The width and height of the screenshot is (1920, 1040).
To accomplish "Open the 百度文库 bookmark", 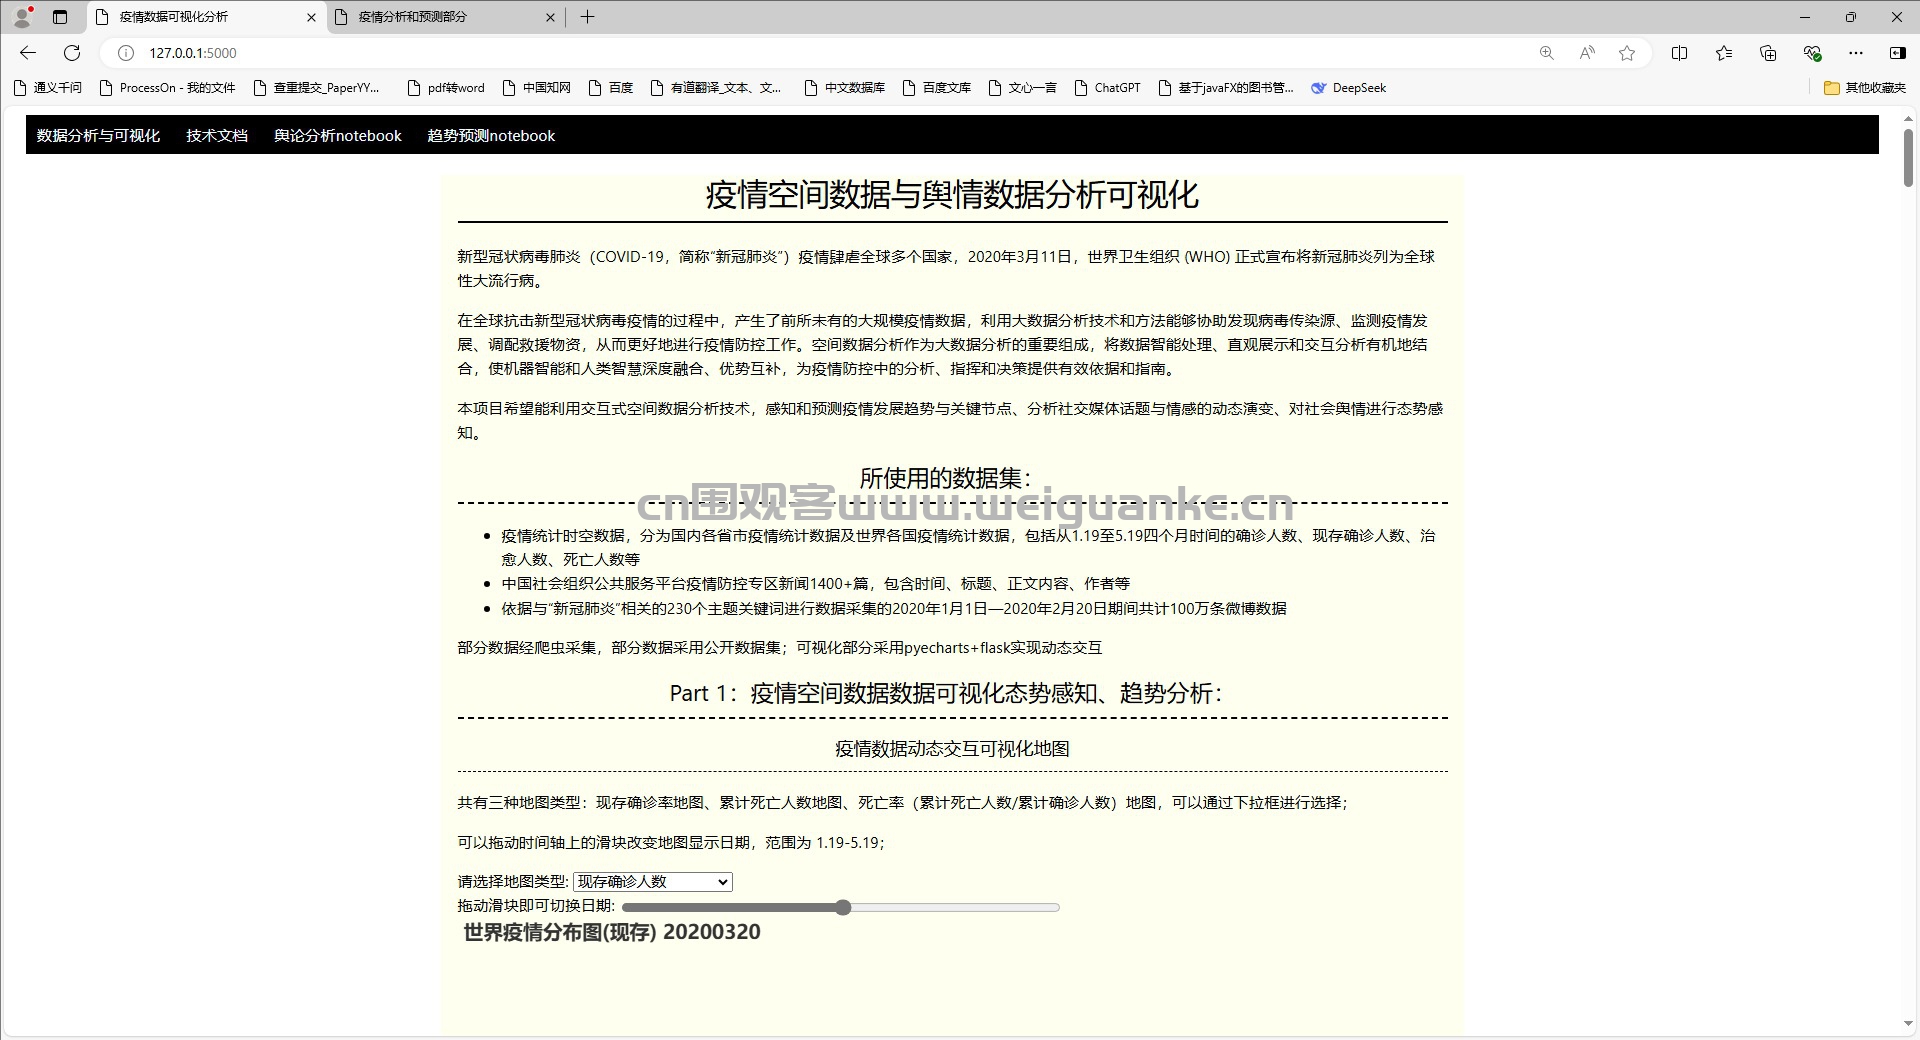I will click(937, 88).
